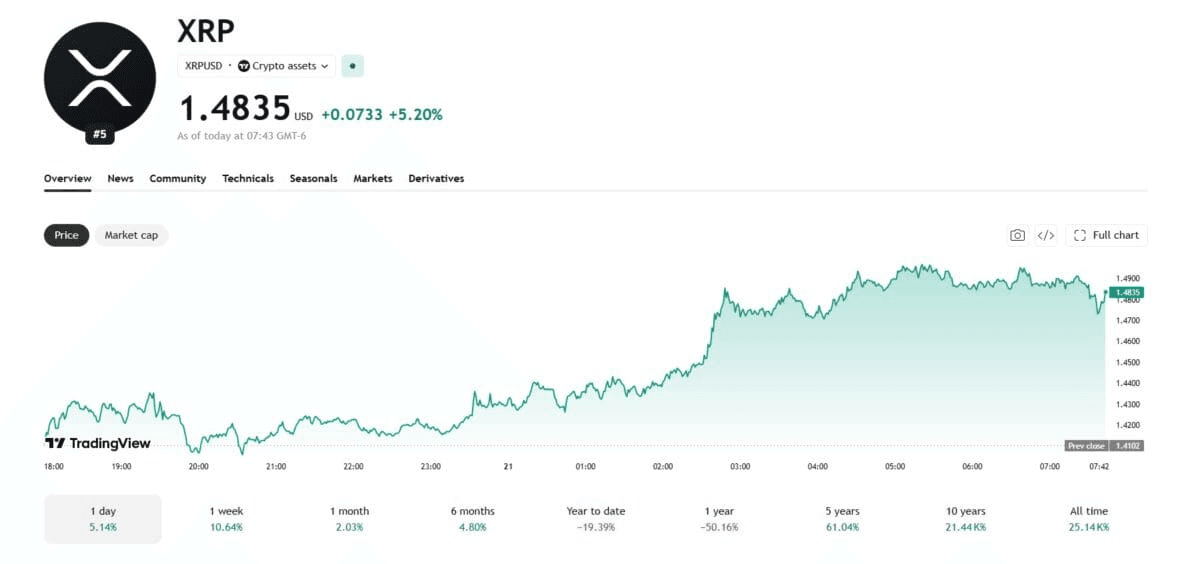
Task: Click the +5.20% change value
Action: (416, 114)
